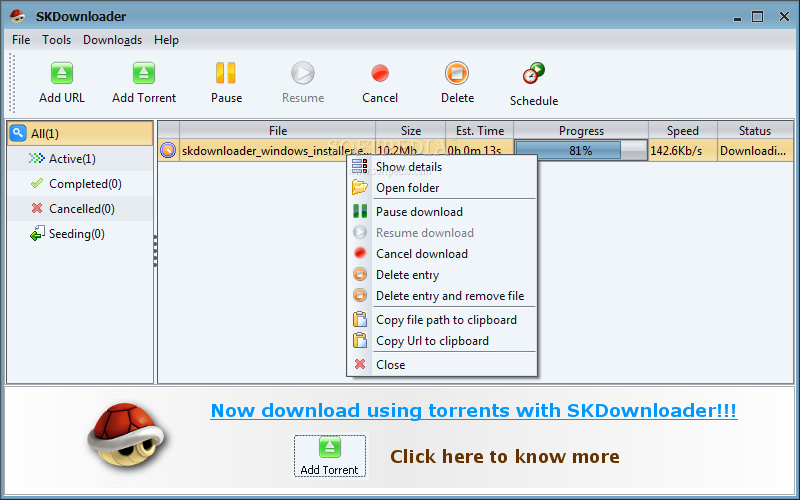Choose Open folder from the context menu
This screenshot has width=800, height=500.
coord(442,188)
